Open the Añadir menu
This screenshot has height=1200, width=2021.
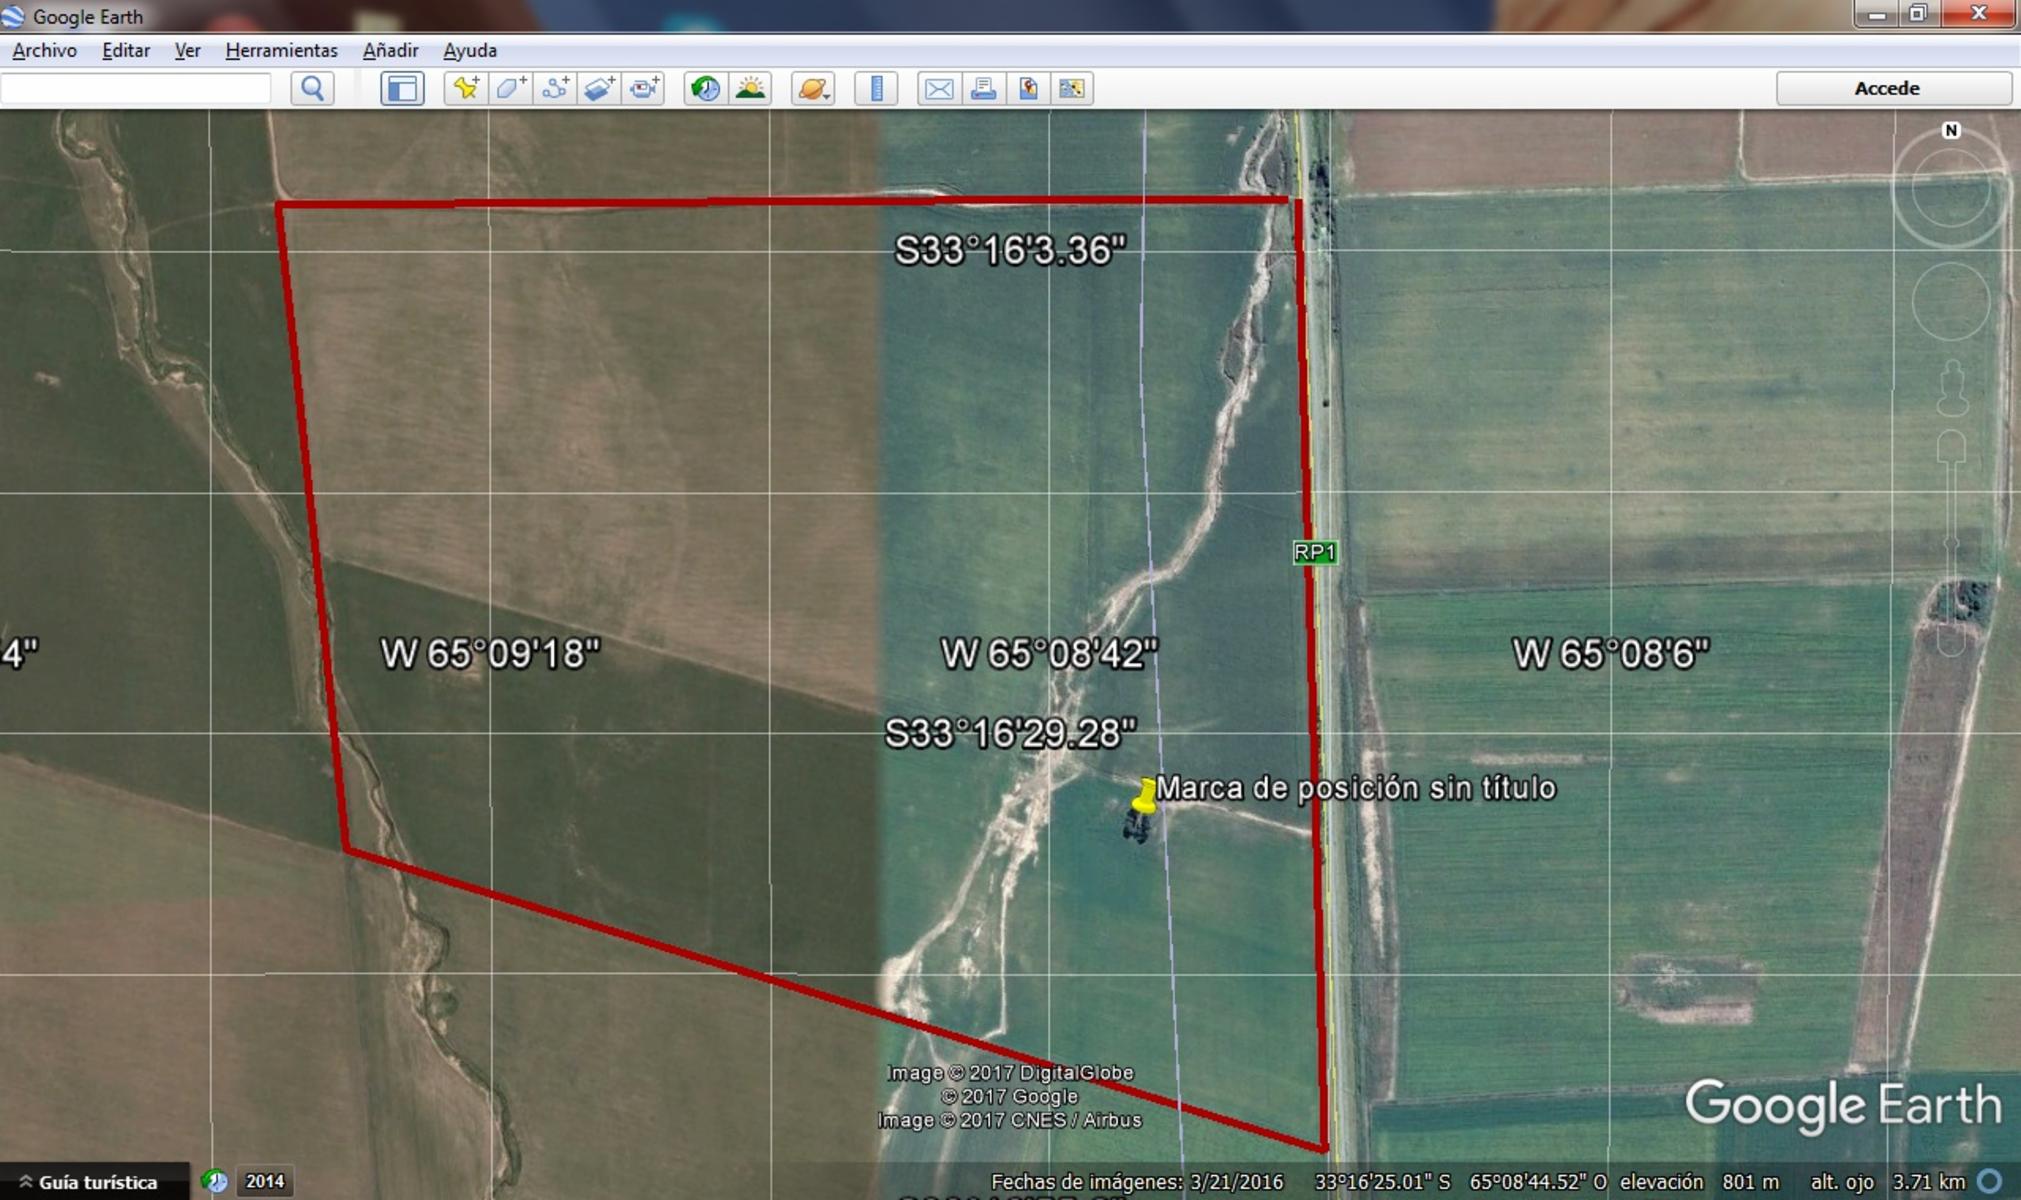pos(390,50)
